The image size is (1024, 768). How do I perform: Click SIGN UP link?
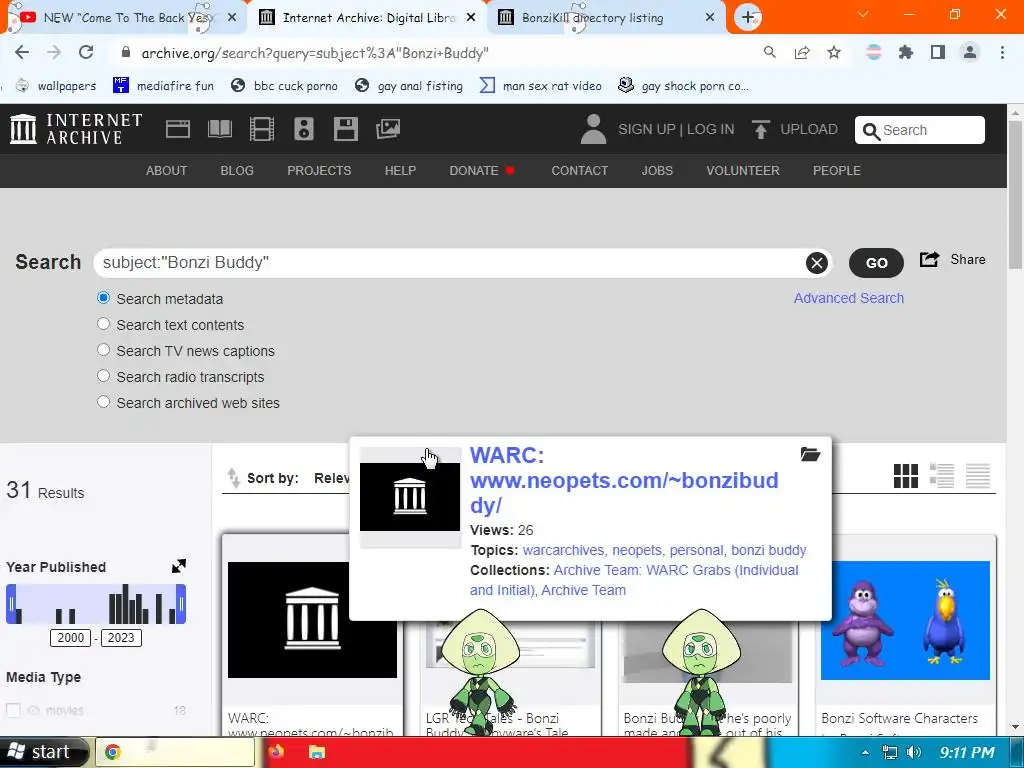coord(647,129)
